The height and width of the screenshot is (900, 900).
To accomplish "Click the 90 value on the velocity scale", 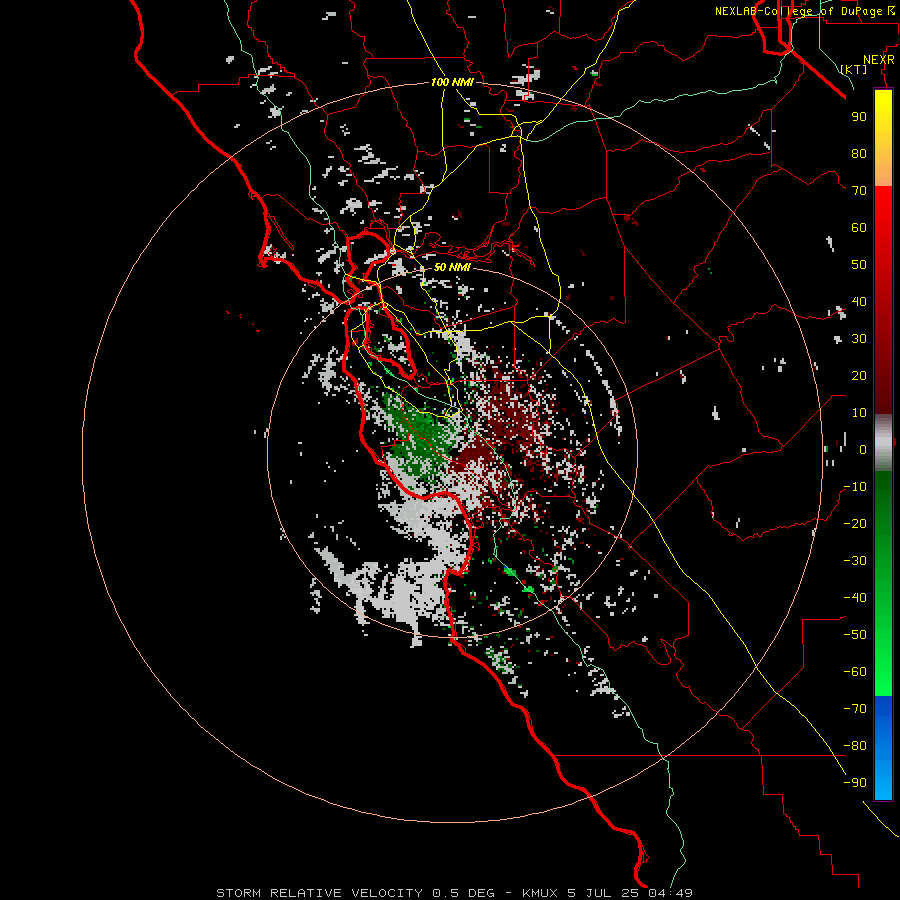I will pyautogui.click(x=859, y=117).
